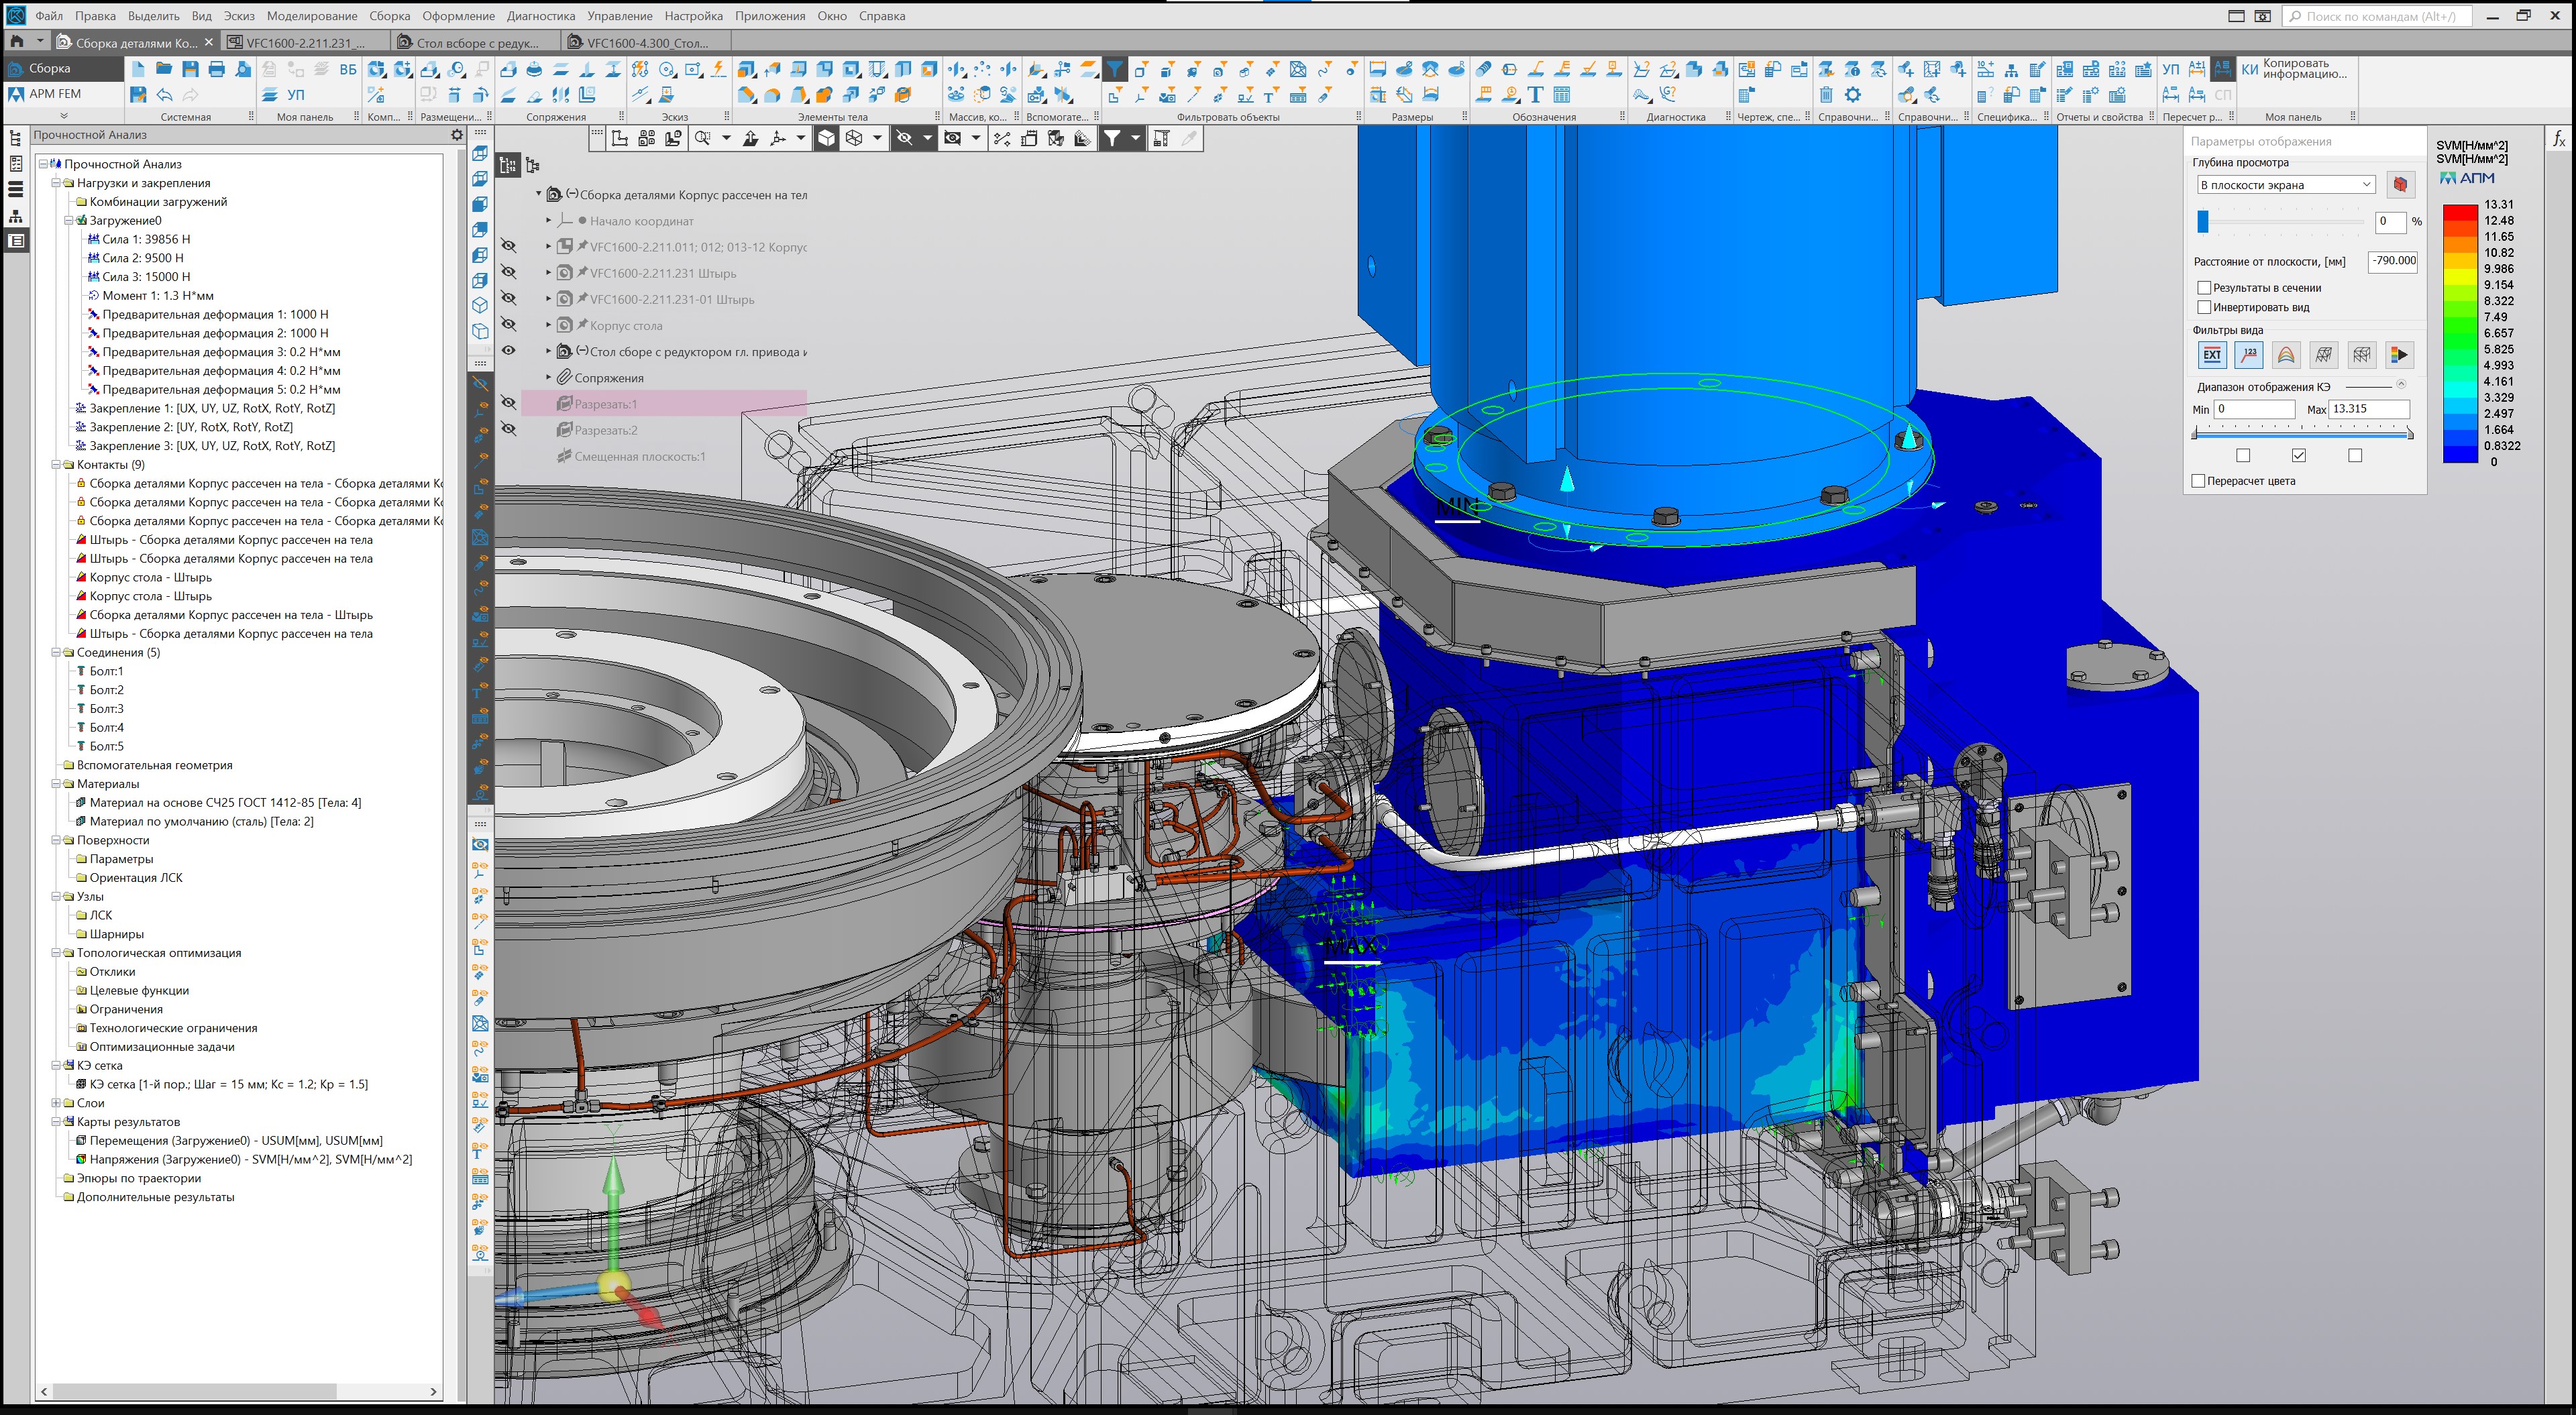
Task: Click the Max display range input field
Action: pos(2368,409)
